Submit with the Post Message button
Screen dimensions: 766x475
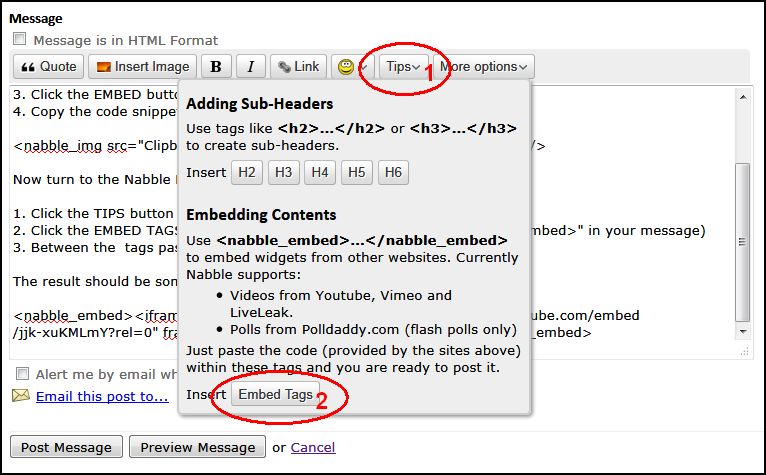[67, 447]
